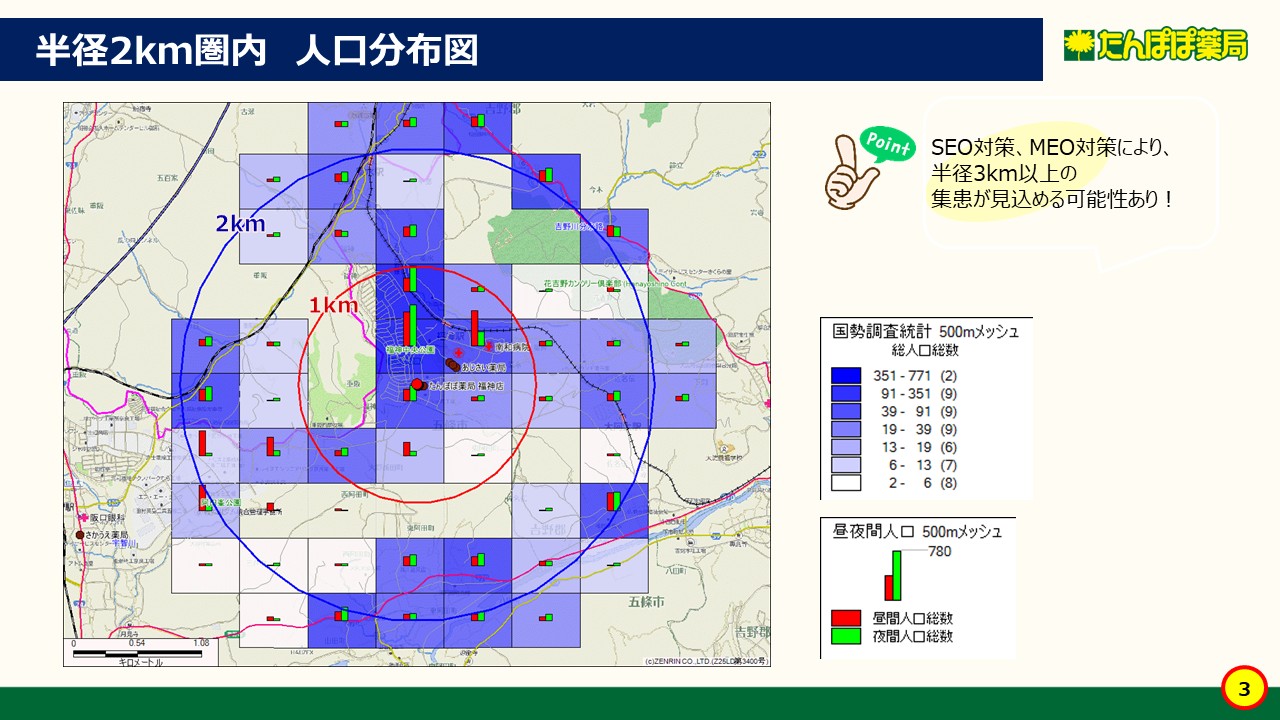Click the あじさい薬局 brown map marker
1280x720 pixels.
[x=452, y=367]
